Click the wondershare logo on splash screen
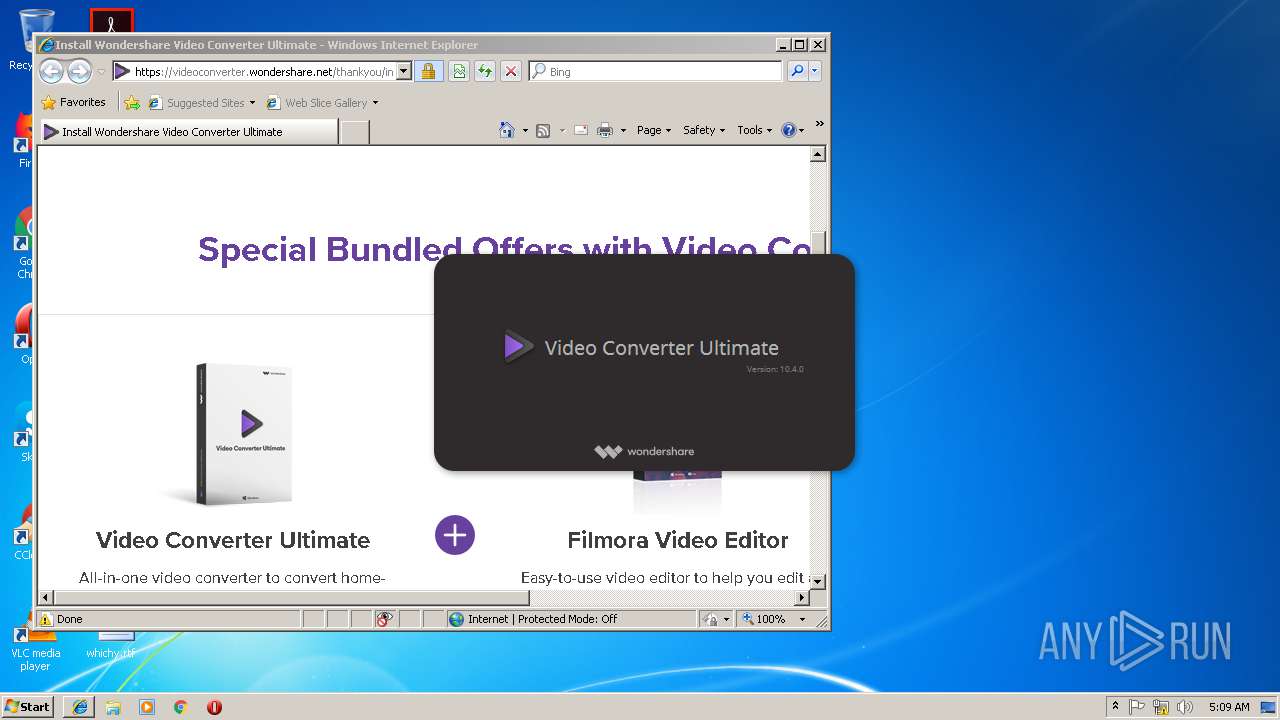Image resolution: width=1280 pixels, height=720 pixels. 644,451
